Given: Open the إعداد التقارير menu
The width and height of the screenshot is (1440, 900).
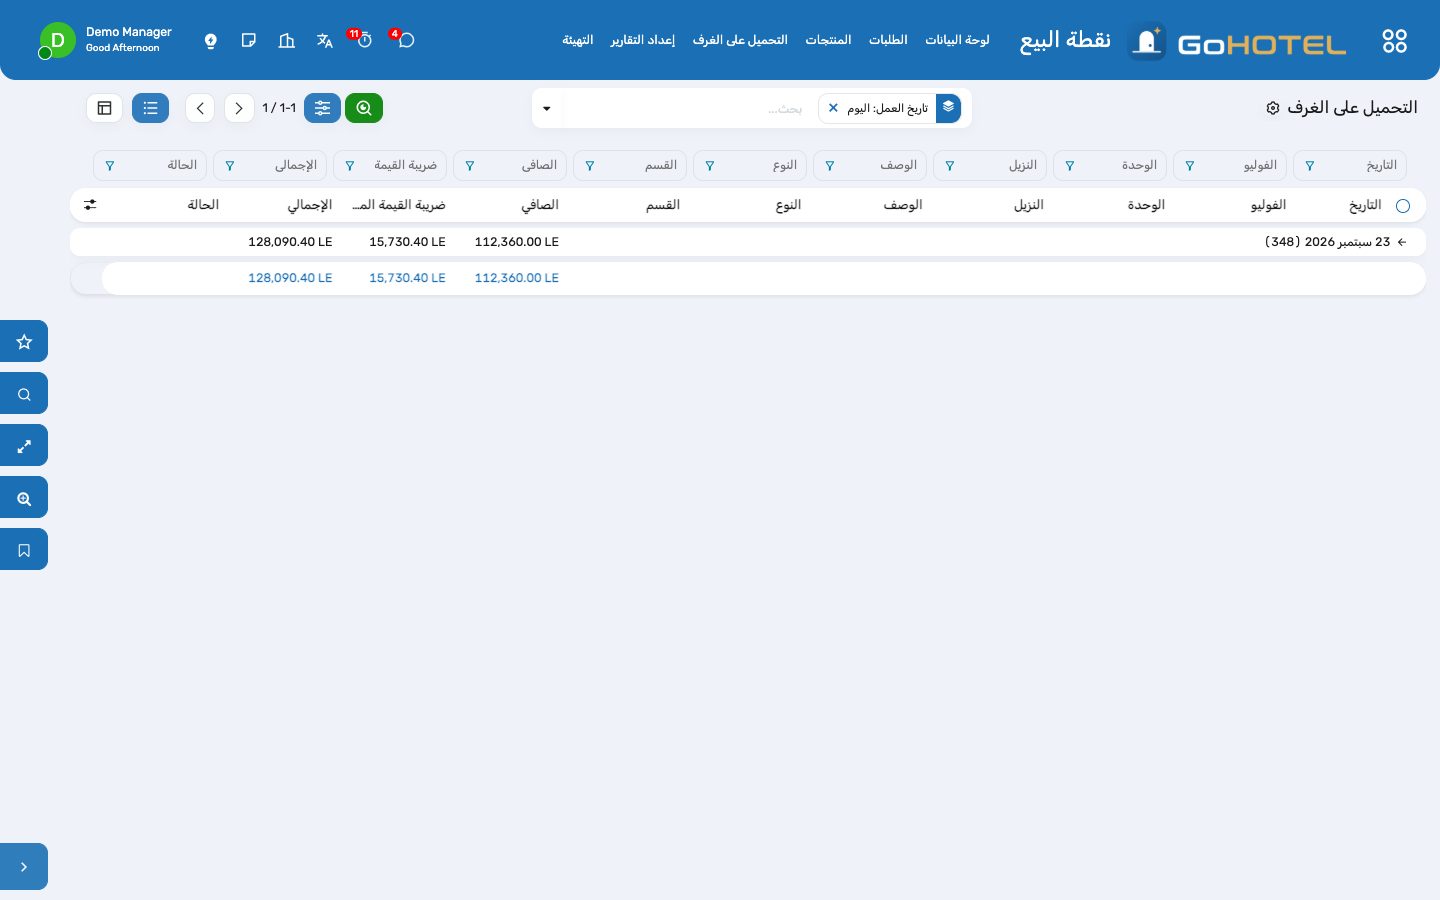Looking at the screenshot, I should click(643, 40).
